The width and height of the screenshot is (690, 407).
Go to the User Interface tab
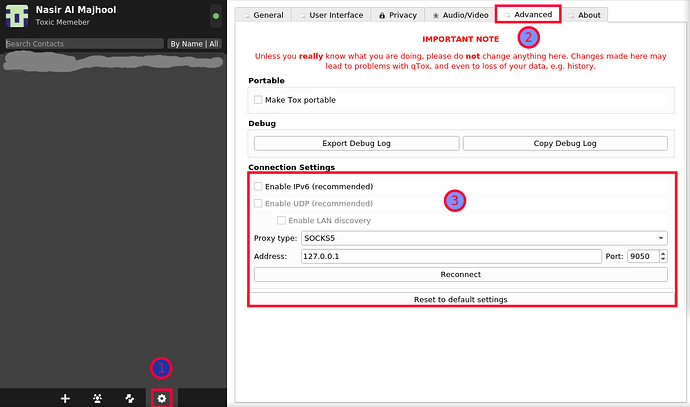[x=331, y=15]
